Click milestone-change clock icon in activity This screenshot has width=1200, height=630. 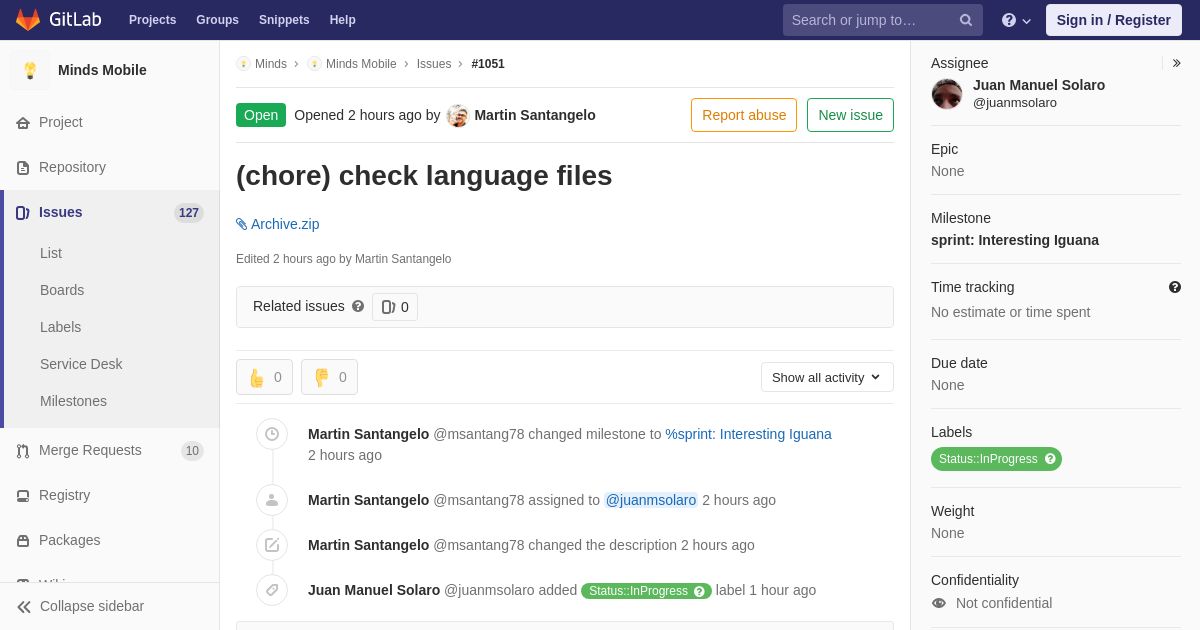(x=272, y=434)
